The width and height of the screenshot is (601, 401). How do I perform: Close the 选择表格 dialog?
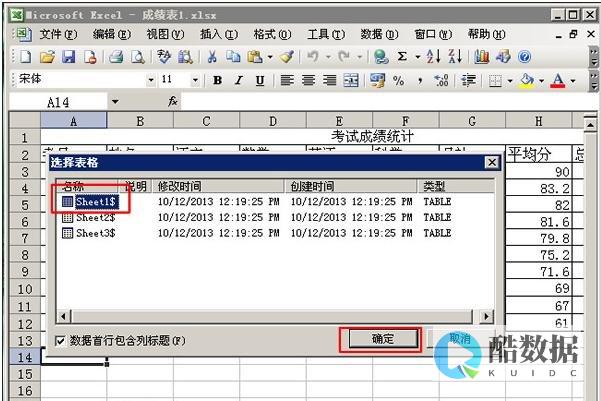click(492, 163)
